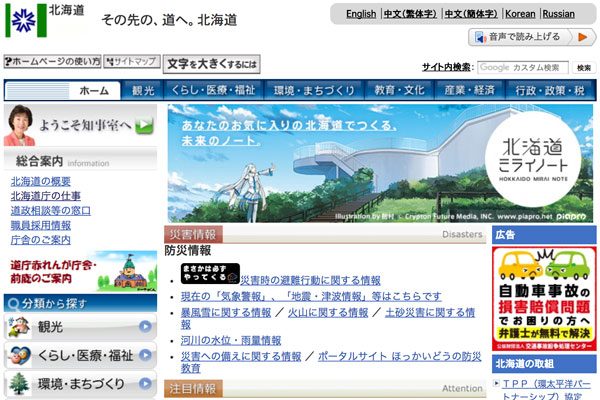Click the 自動車事故の損害賠償問題 advertisement
The height and width of the screenshot is (400, 600).
544,299
